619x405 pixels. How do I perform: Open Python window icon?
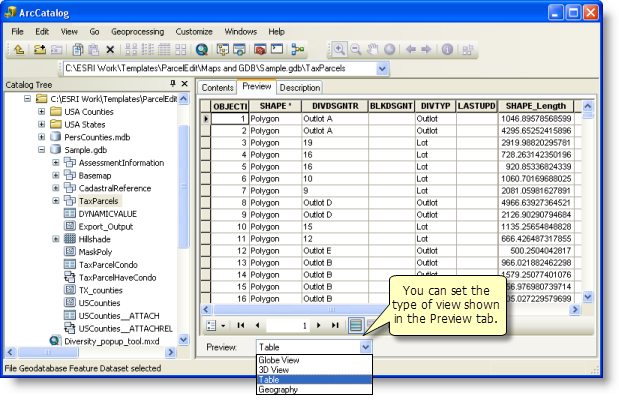(x=277, y=49)
